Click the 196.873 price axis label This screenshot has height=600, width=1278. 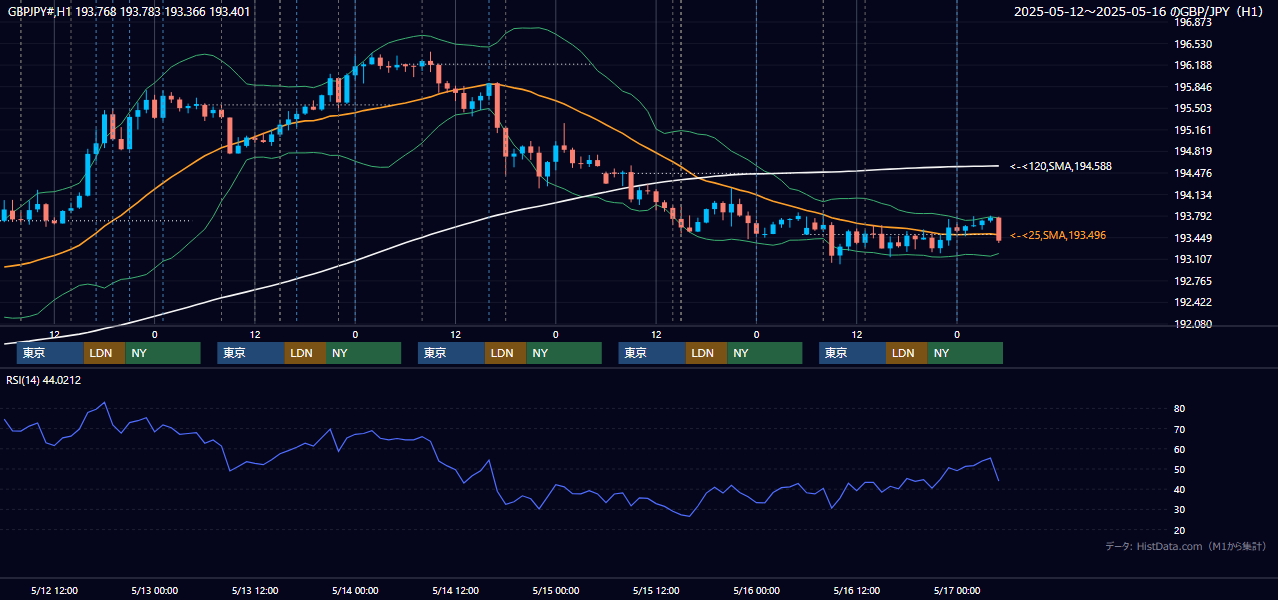click(1193, 22)
